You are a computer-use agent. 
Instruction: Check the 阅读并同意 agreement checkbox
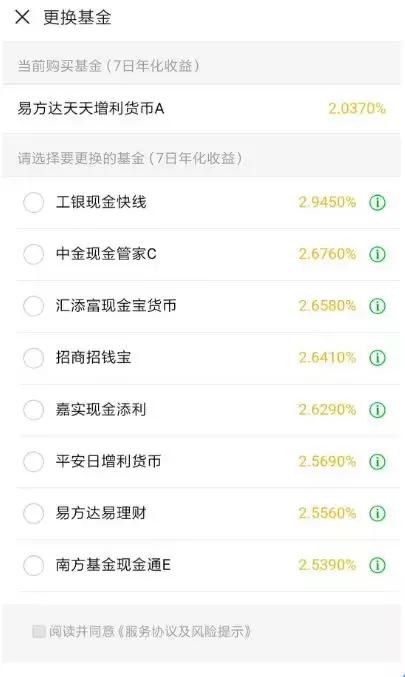tap(39, 631)
